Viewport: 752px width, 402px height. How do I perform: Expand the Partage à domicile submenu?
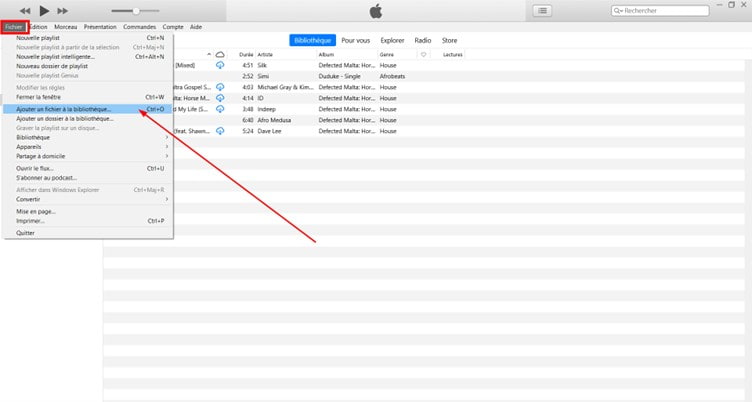click(x=88, y=156)
